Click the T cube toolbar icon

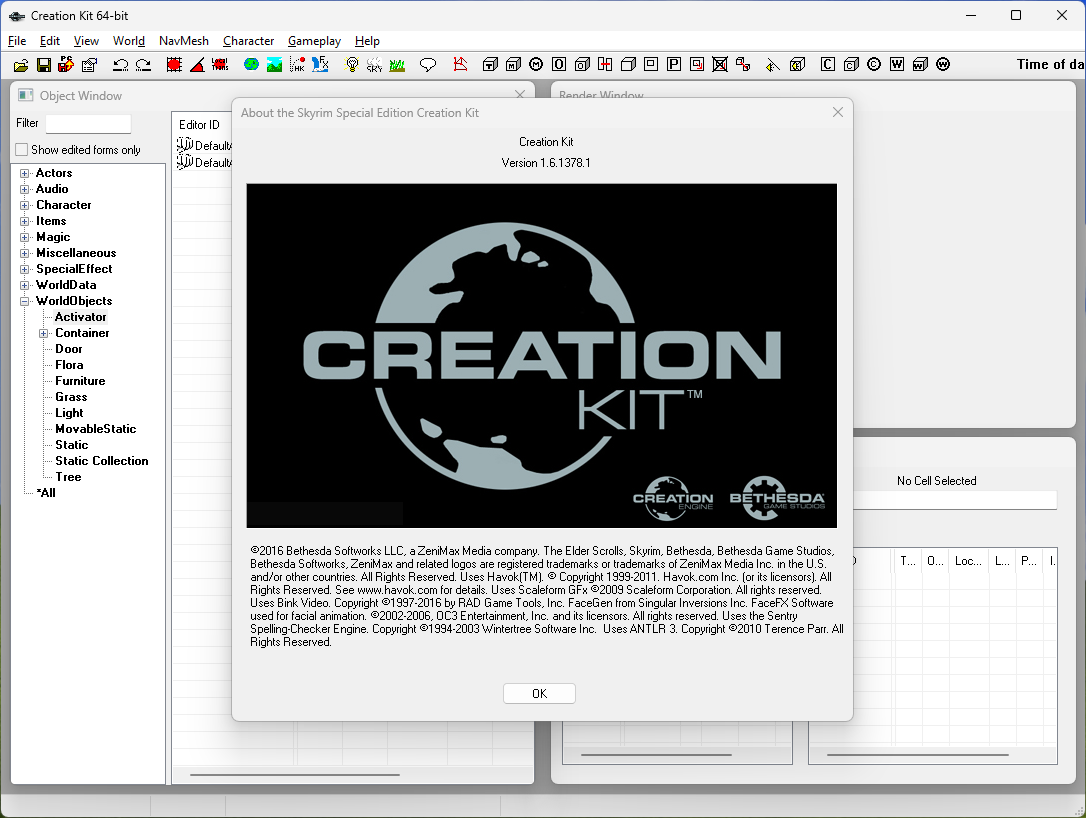pyautogui.click(x=490, y=64)
